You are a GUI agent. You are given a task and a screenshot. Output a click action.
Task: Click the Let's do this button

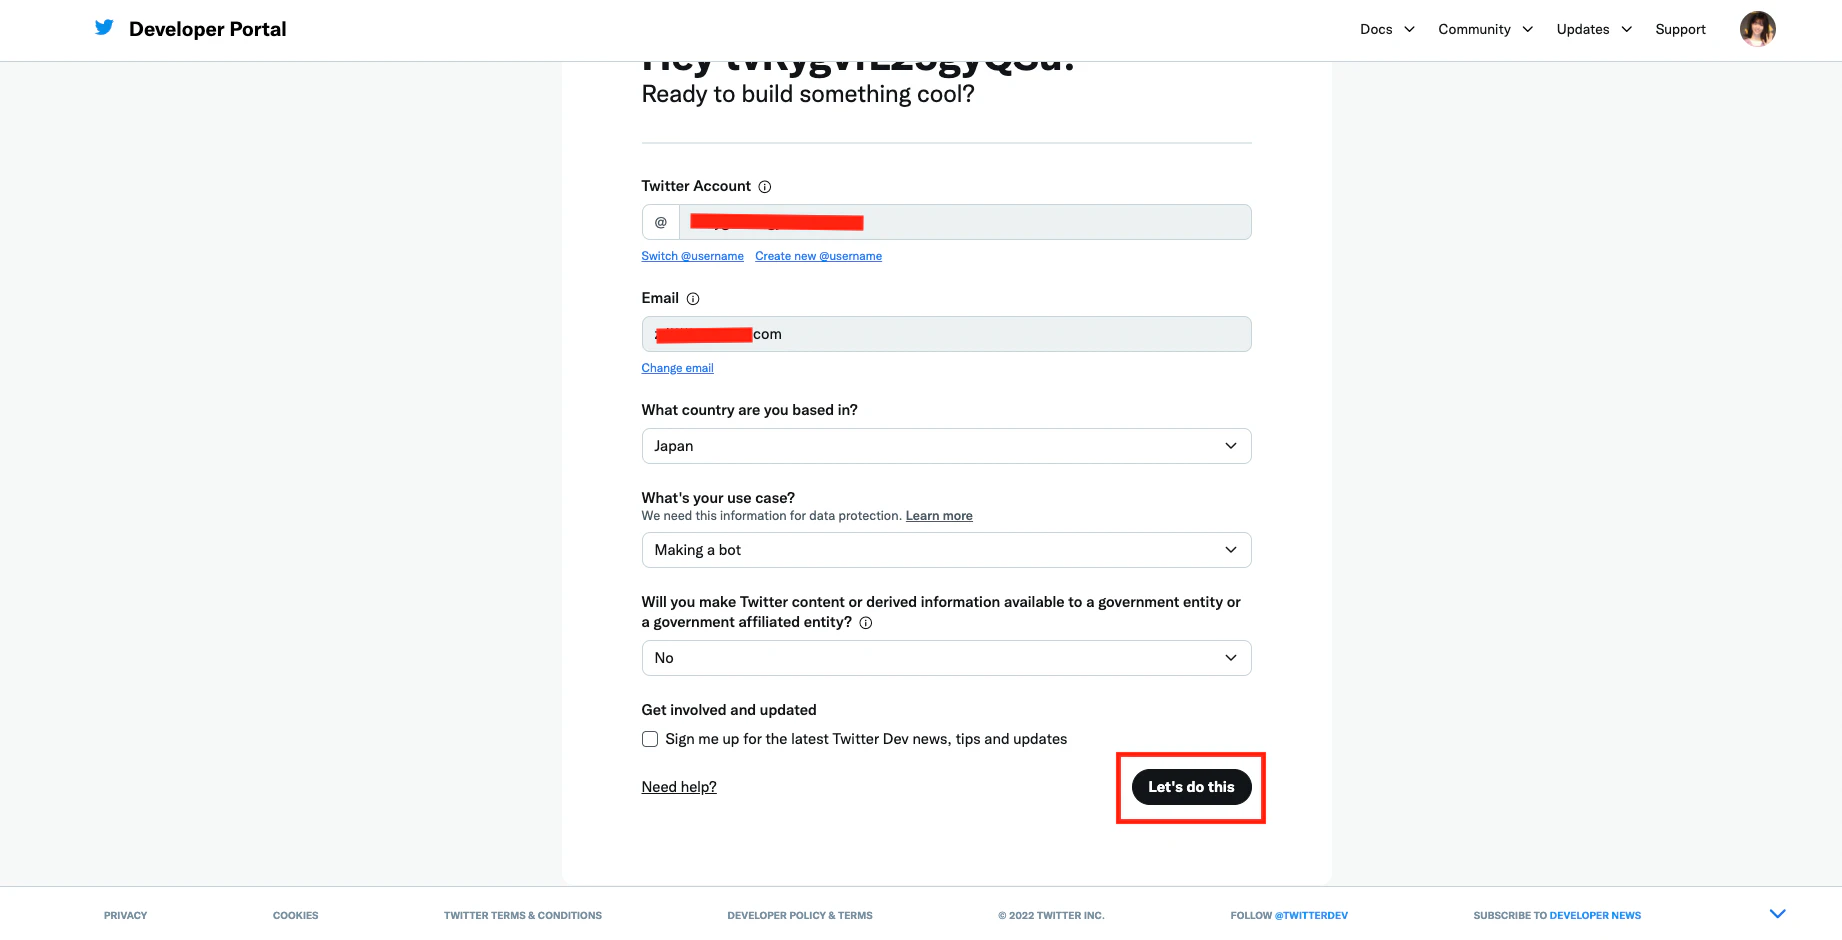1191,787
